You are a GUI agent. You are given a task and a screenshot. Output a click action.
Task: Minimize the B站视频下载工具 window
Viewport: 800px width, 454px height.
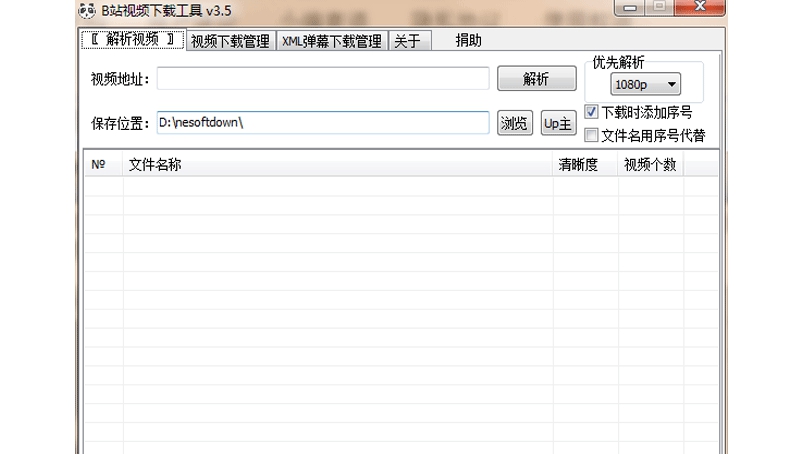(x=631, y=8)
